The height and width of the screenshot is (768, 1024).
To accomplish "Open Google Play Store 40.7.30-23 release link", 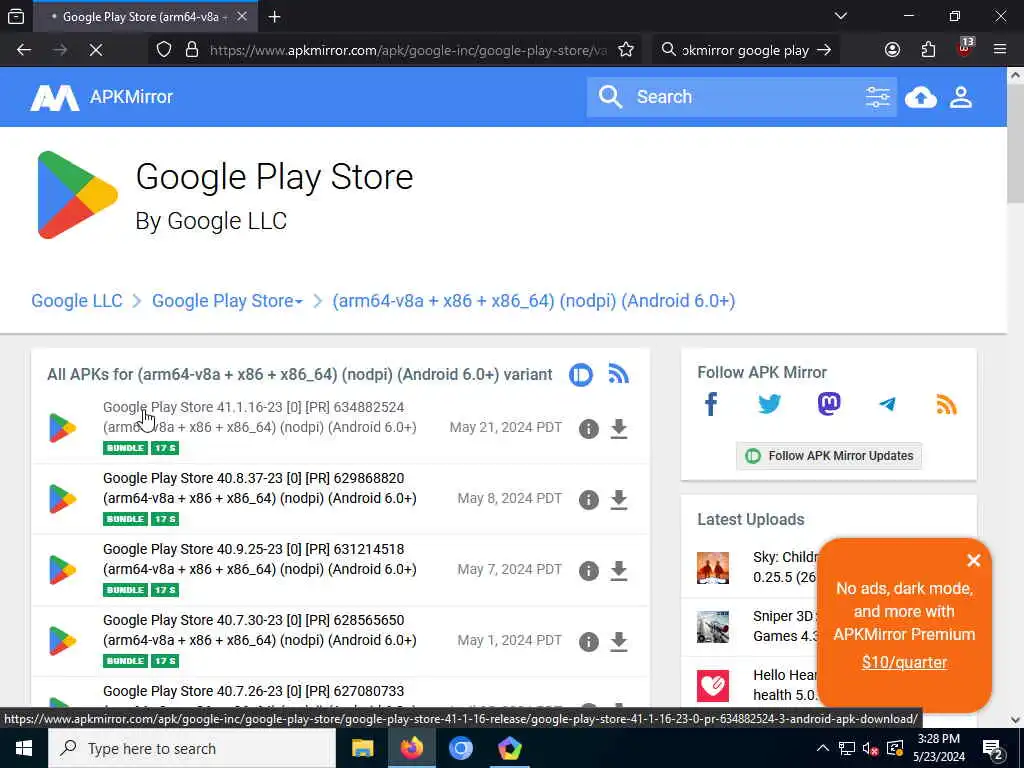I will coord(260,631).
